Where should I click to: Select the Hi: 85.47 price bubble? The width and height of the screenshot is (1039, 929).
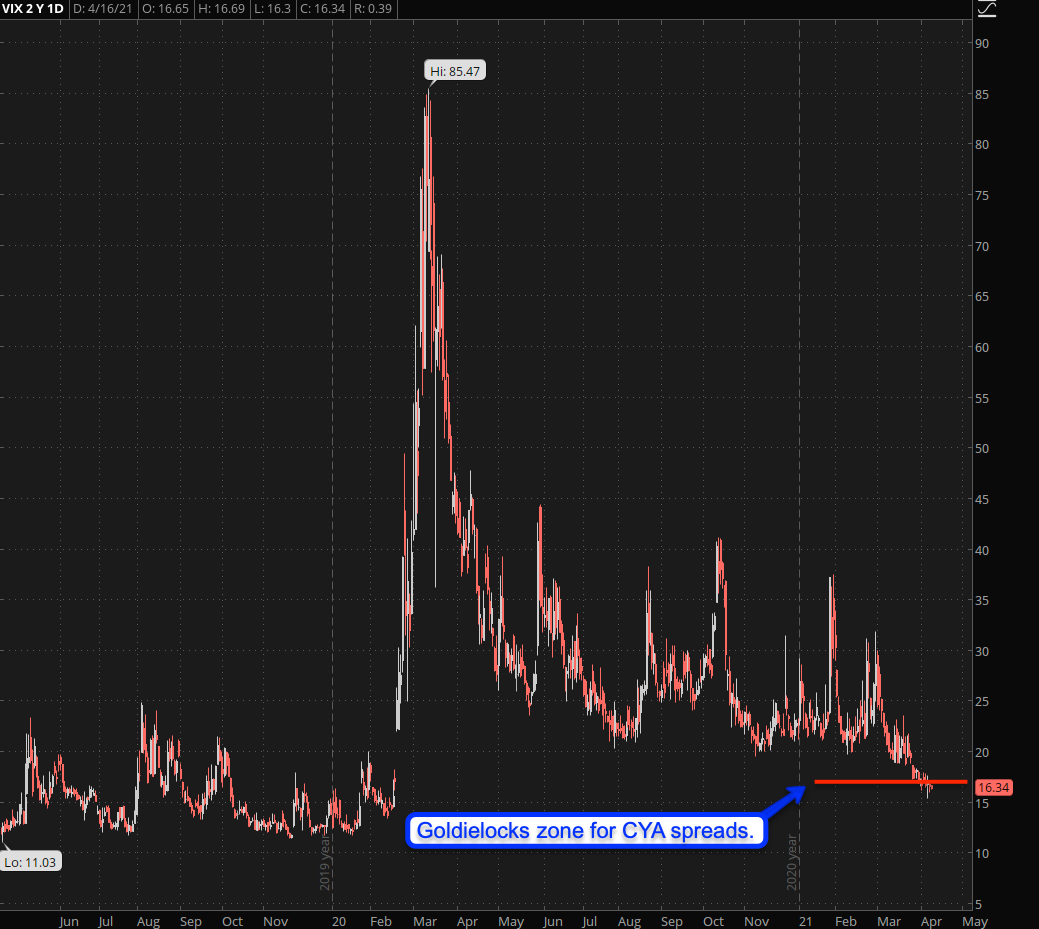click(453, 72)
